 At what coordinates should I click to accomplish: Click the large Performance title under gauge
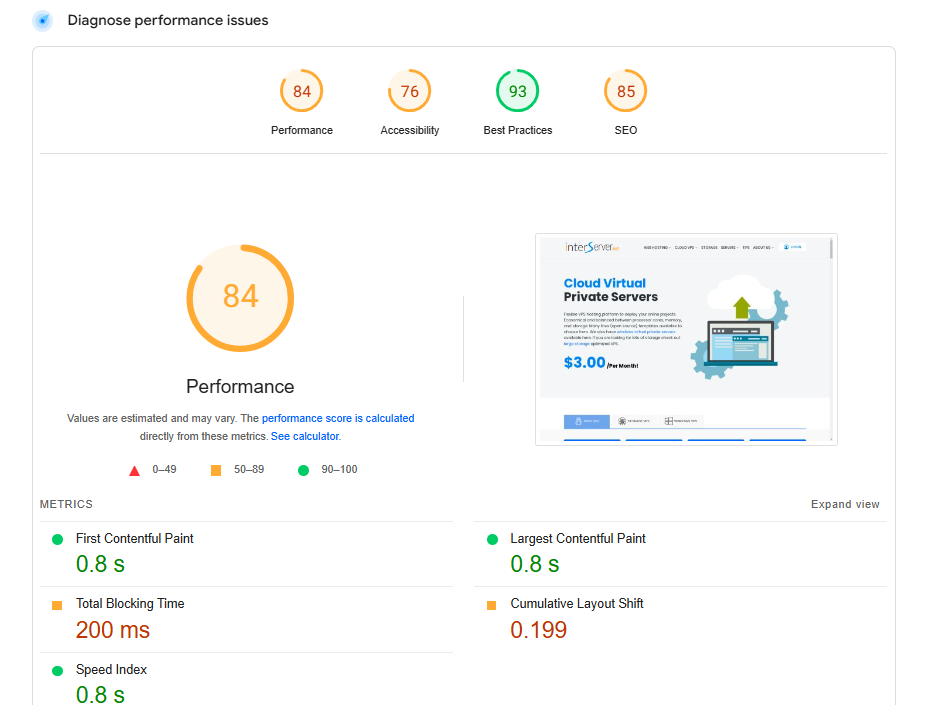[x=240, y=386]
